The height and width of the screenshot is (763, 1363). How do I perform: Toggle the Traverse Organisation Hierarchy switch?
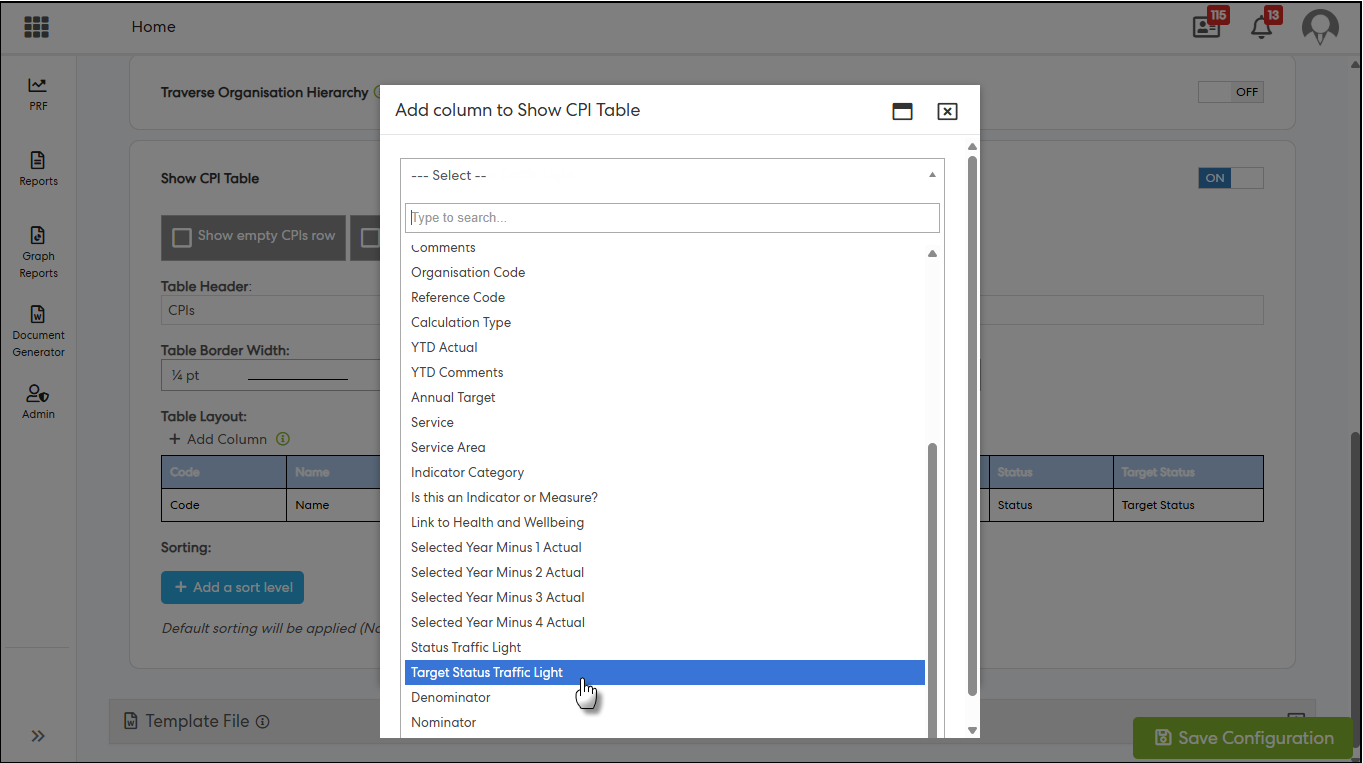(x=1231, y=92)
